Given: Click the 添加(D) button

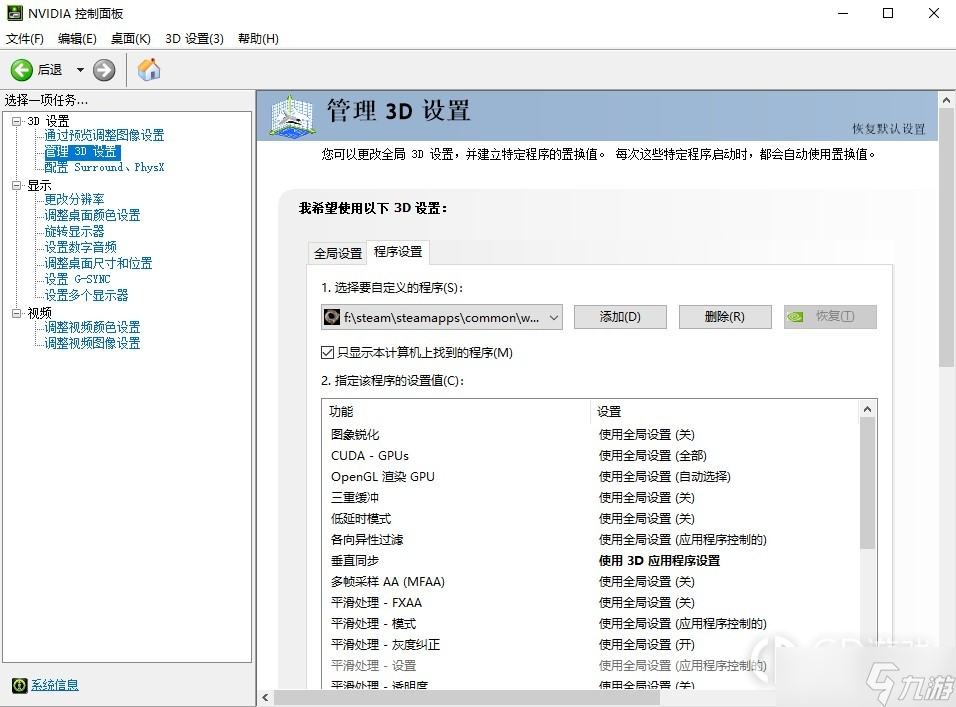Looking at the screenshot, I should [x=619, y=317].
